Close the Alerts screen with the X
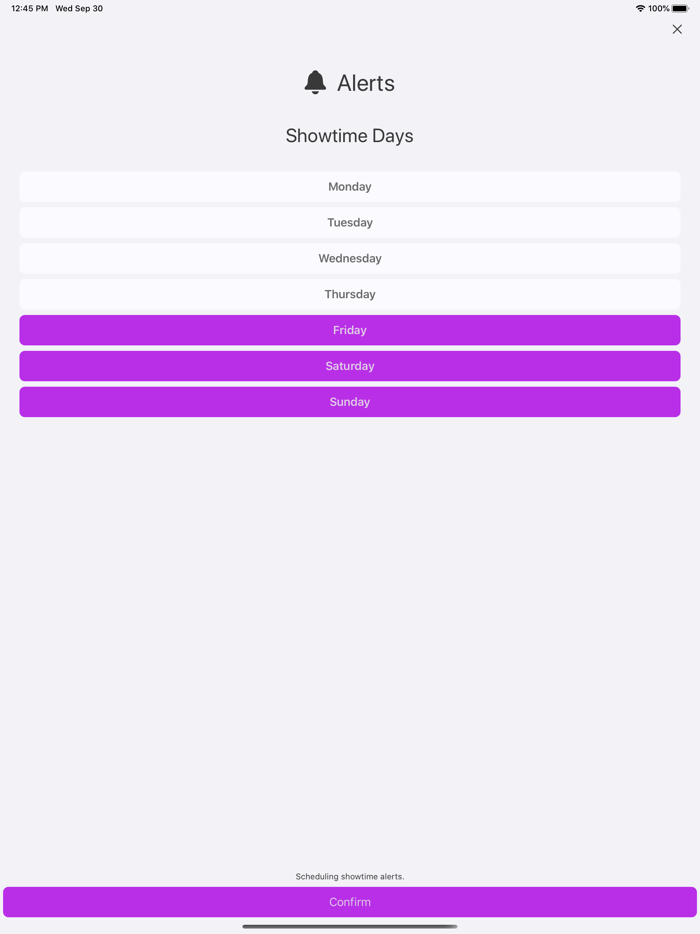This screenshot has width=700, height=934. [x=677, y=29]
